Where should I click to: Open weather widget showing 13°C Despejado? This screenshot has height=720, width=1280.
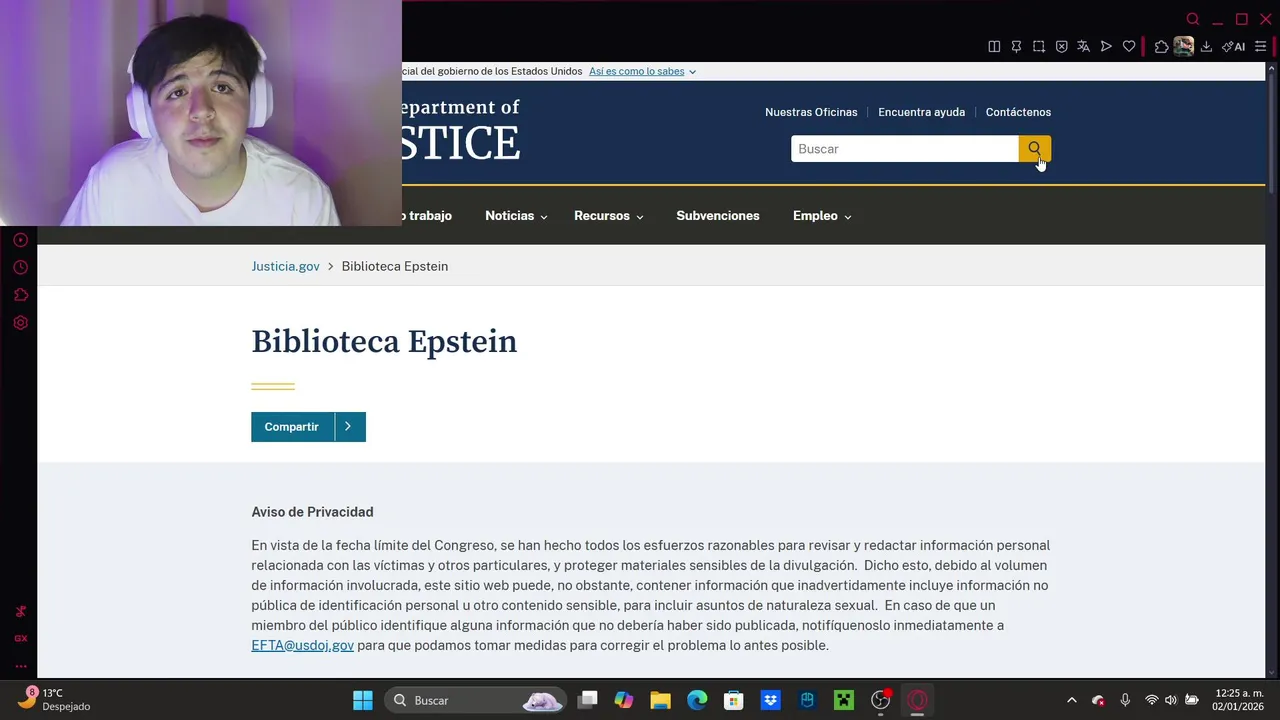coord(55,700)
